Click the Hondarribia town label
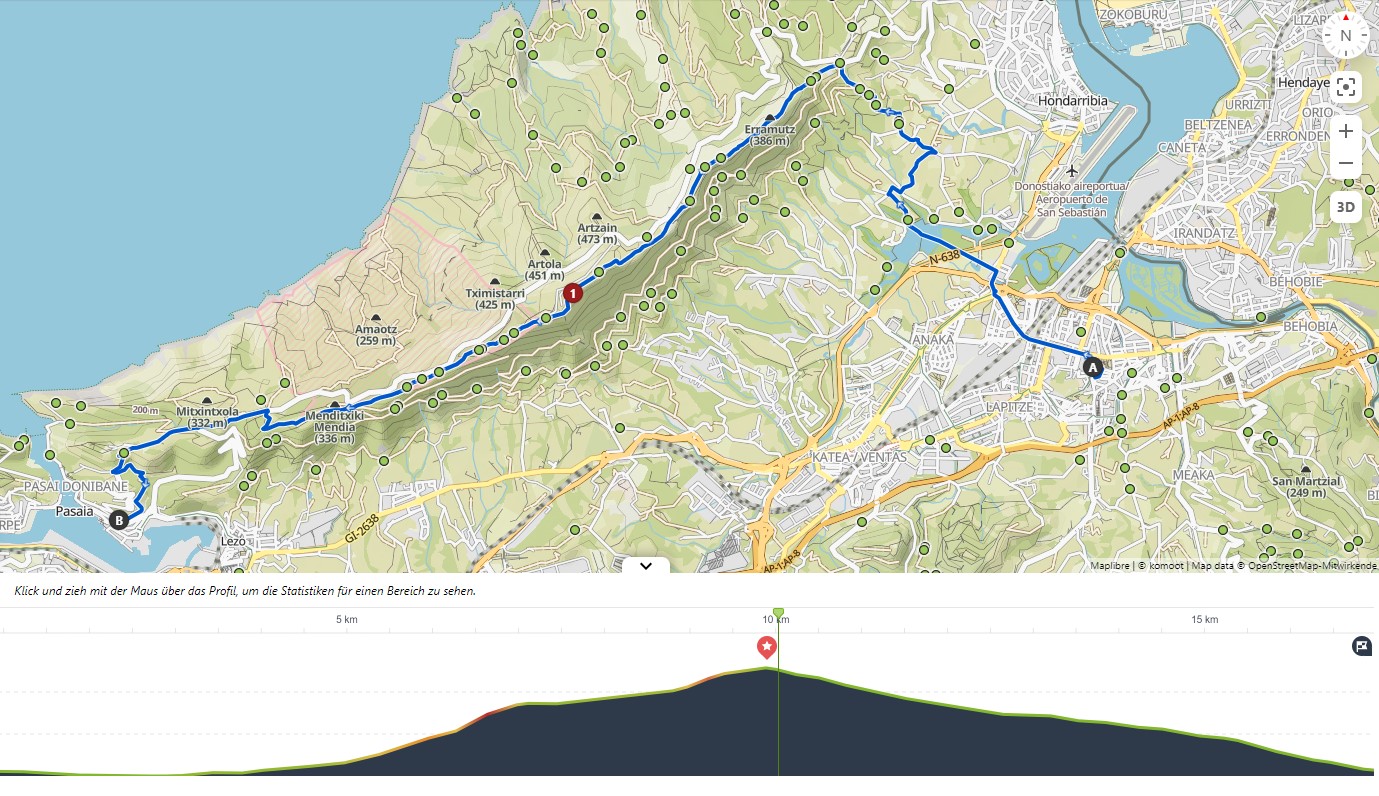 coord(1075,101)
